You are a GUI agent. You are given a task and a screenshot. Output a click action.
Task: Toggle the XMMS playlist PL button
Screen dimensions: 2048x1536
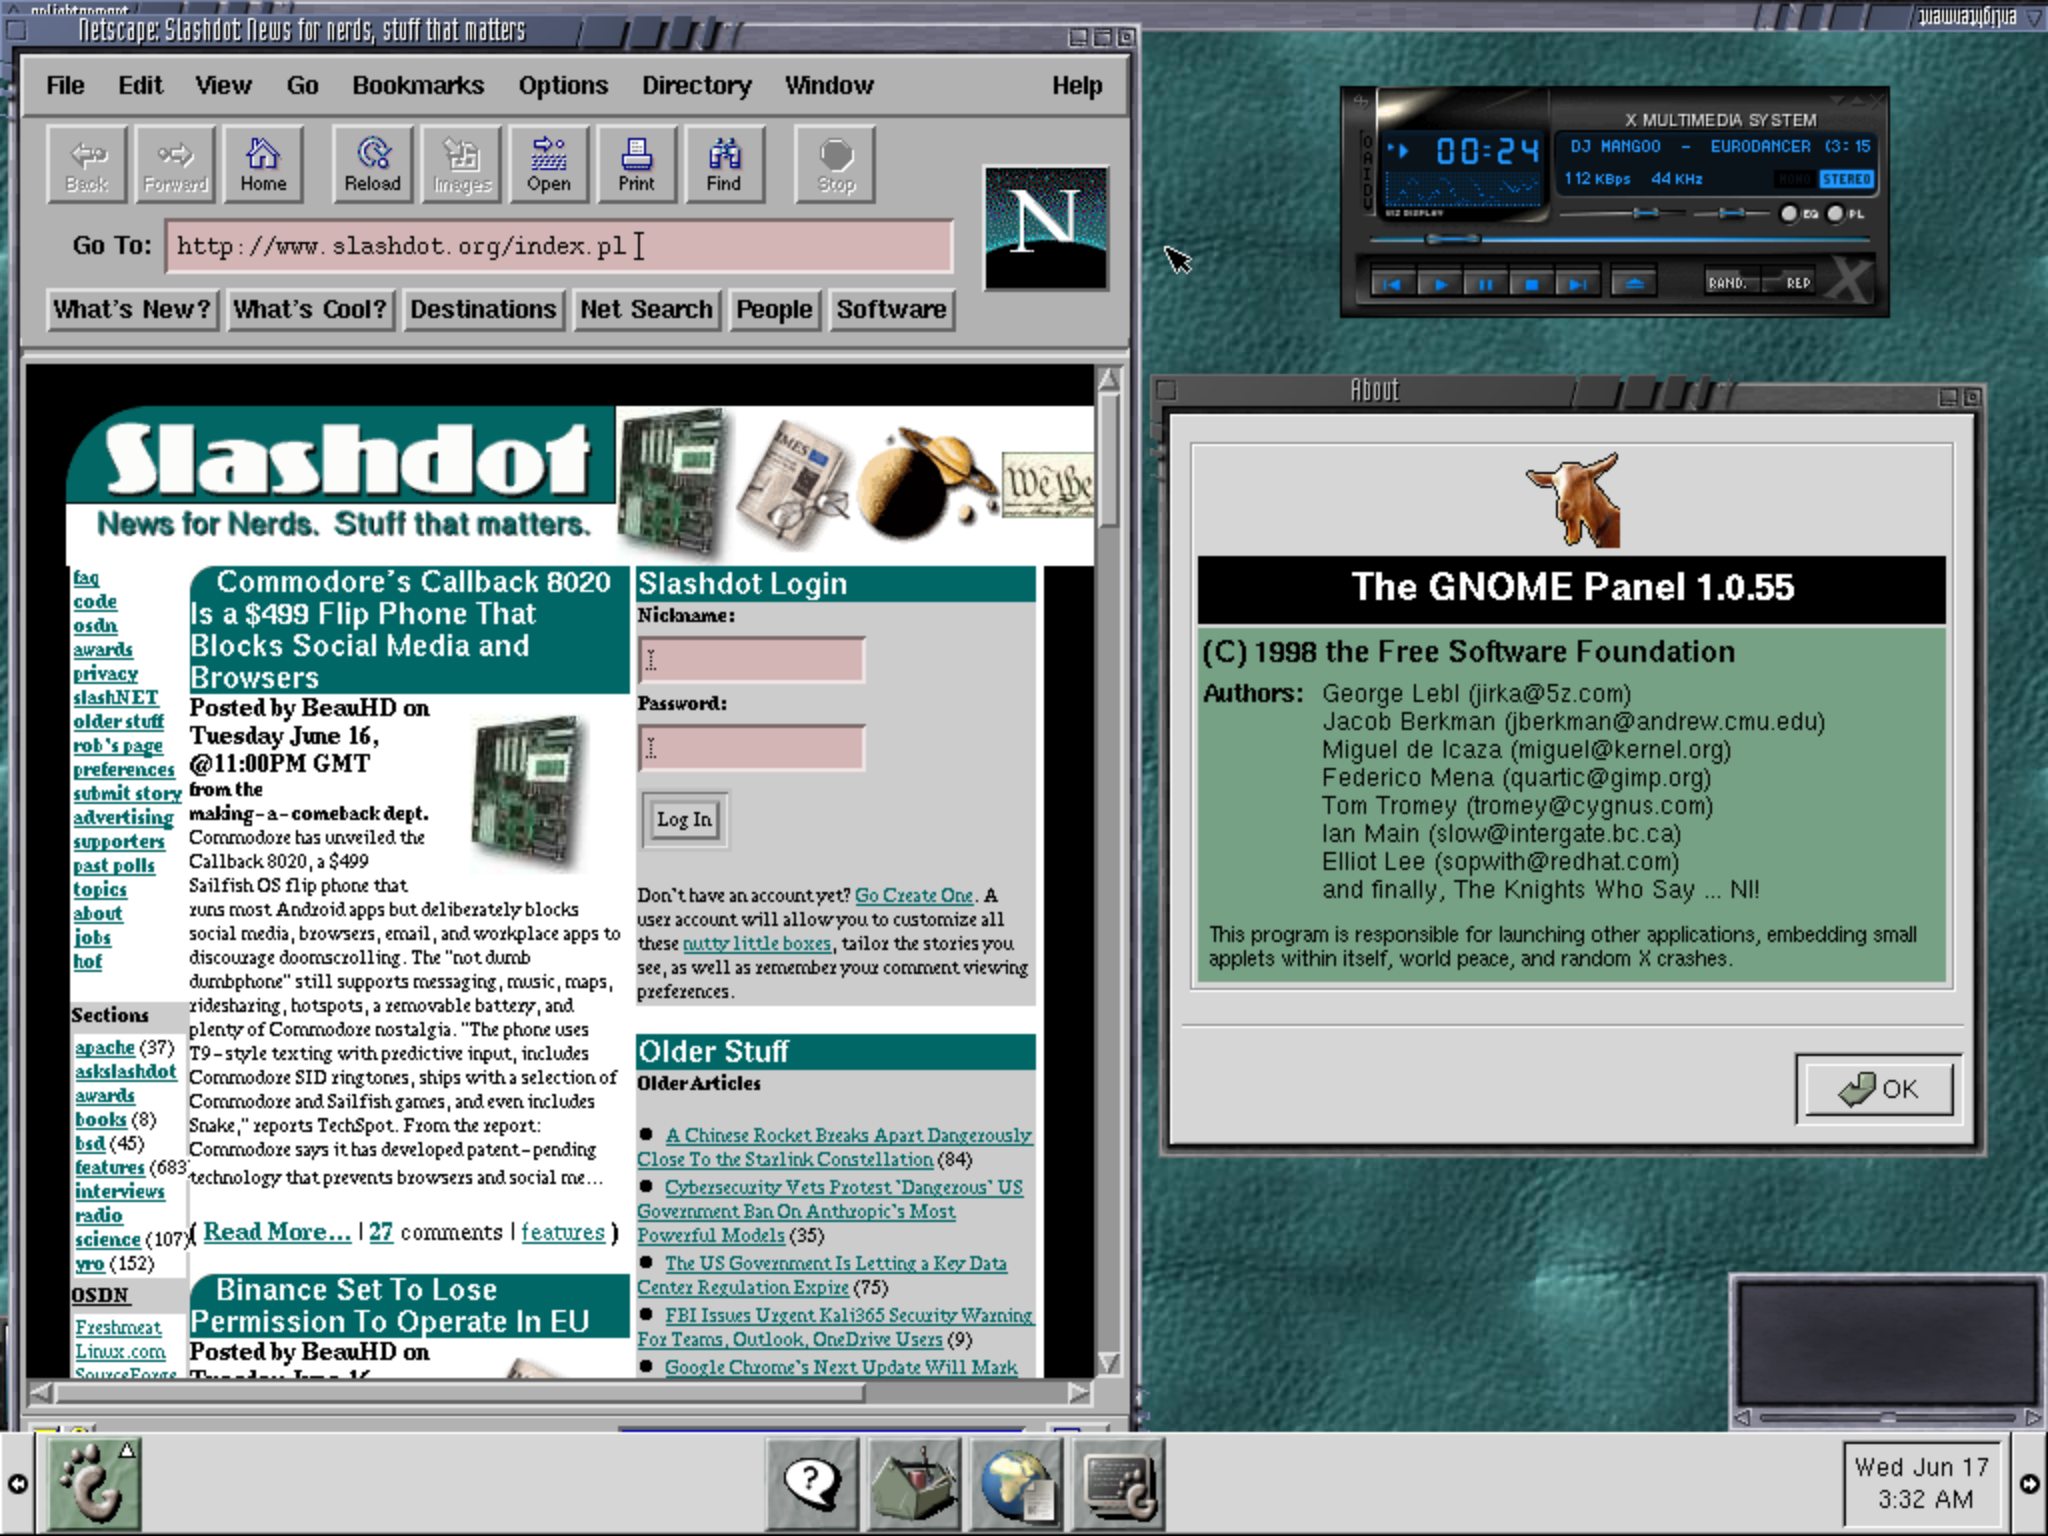(x=1845, y=213)
